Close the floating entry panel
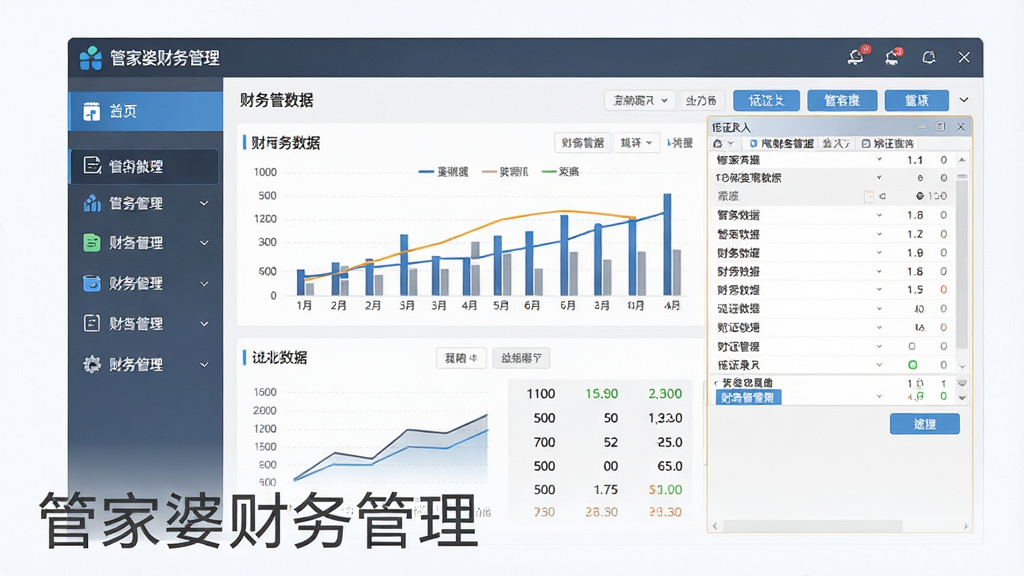Viewport: 1024px width, 576px height. point(961,127)
